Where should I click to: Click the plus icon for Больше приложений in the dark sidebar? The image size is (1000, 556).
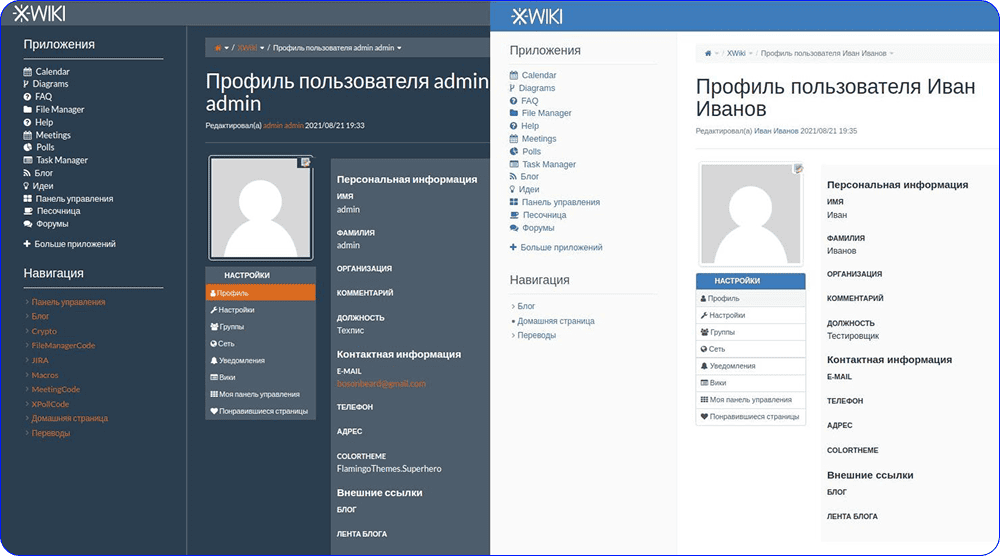[27, 244]
